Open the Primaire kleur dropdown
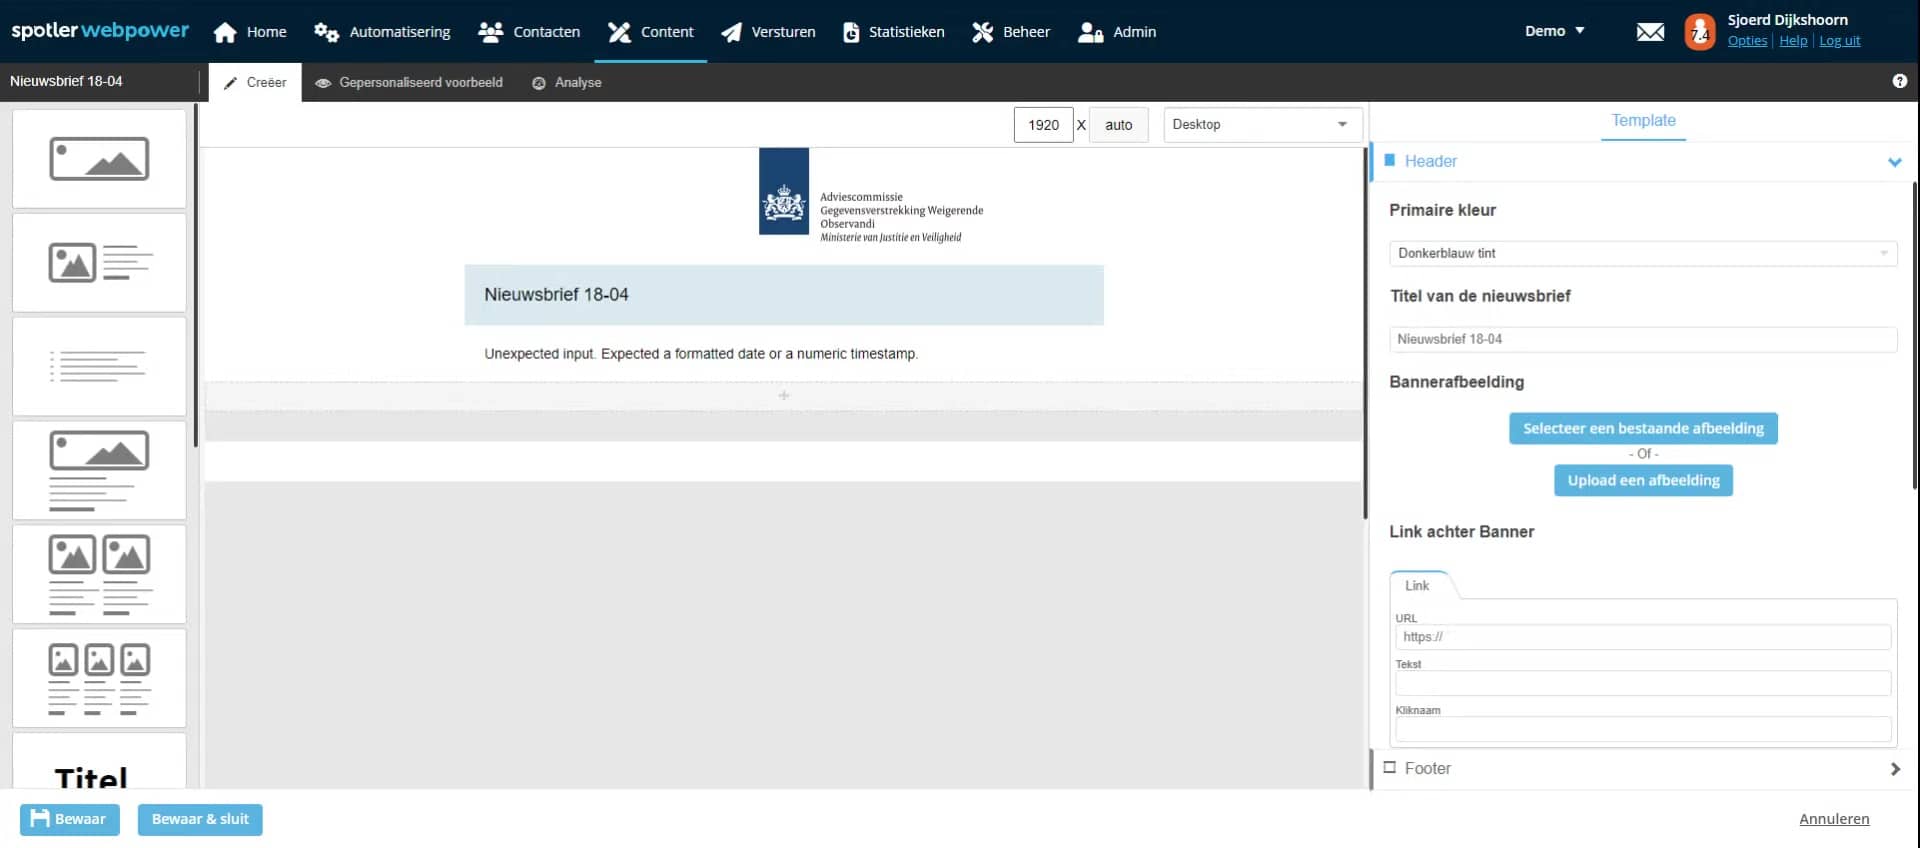This screenshot has width=1920, height=848. point(1642,254)
